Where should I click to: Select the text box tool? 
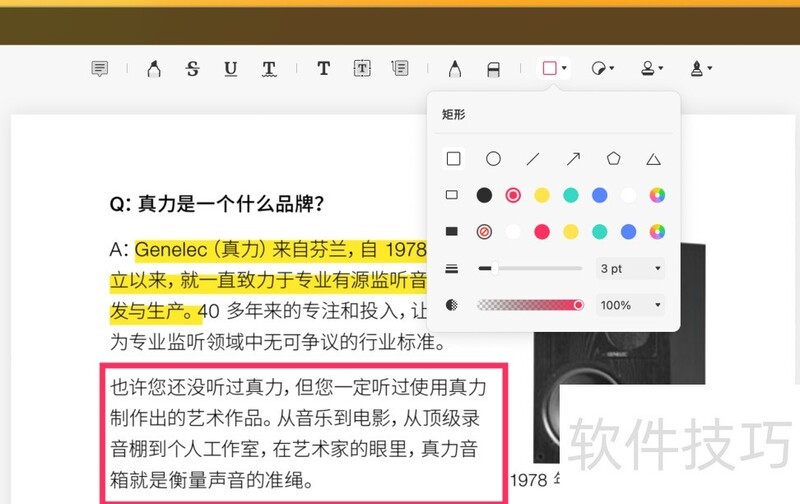pyautogui.click(x=362, y=68)
